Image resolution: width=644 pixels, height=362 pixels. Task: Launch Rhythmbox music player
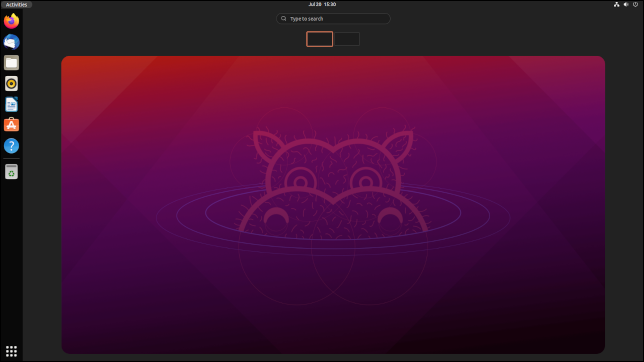tap(12, 84)
